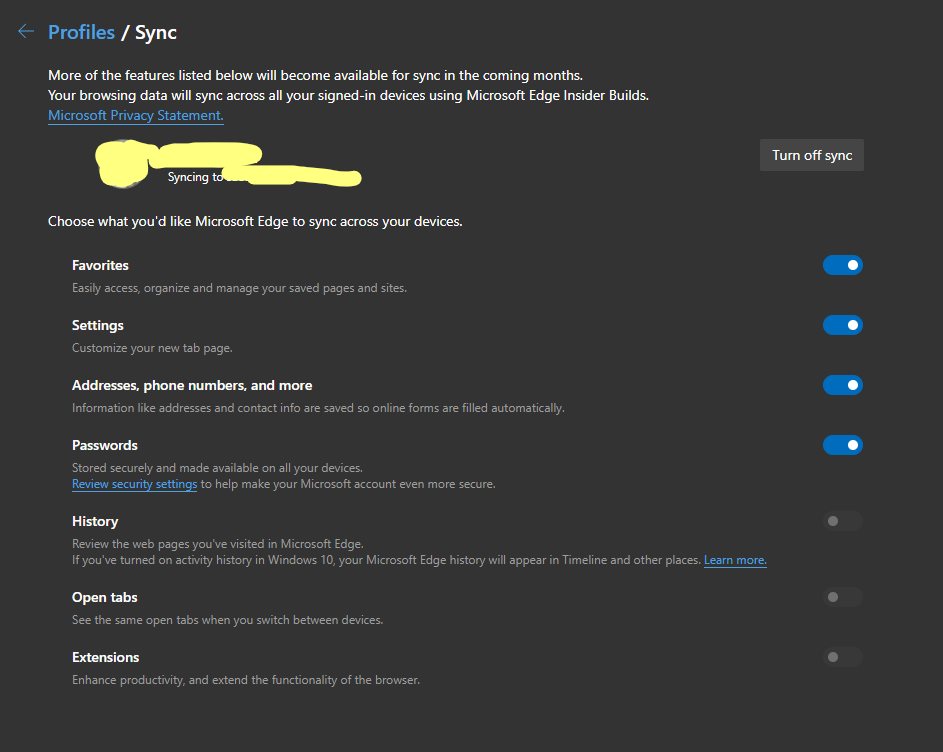Disable Settings sync

click(842, 324)
